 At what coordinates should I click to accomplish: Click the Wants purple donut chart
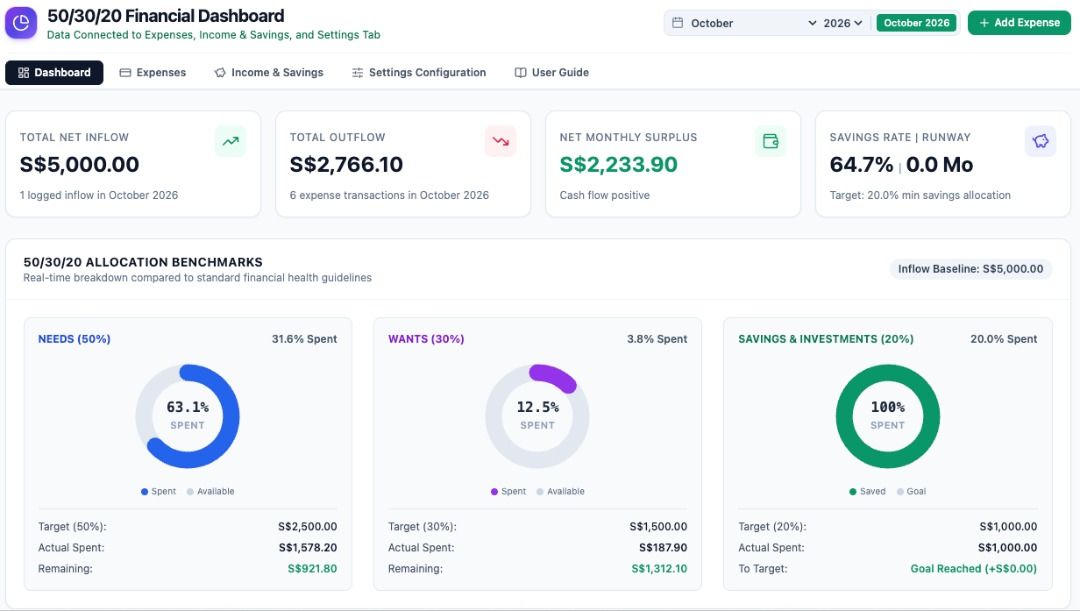pos(537,416)
